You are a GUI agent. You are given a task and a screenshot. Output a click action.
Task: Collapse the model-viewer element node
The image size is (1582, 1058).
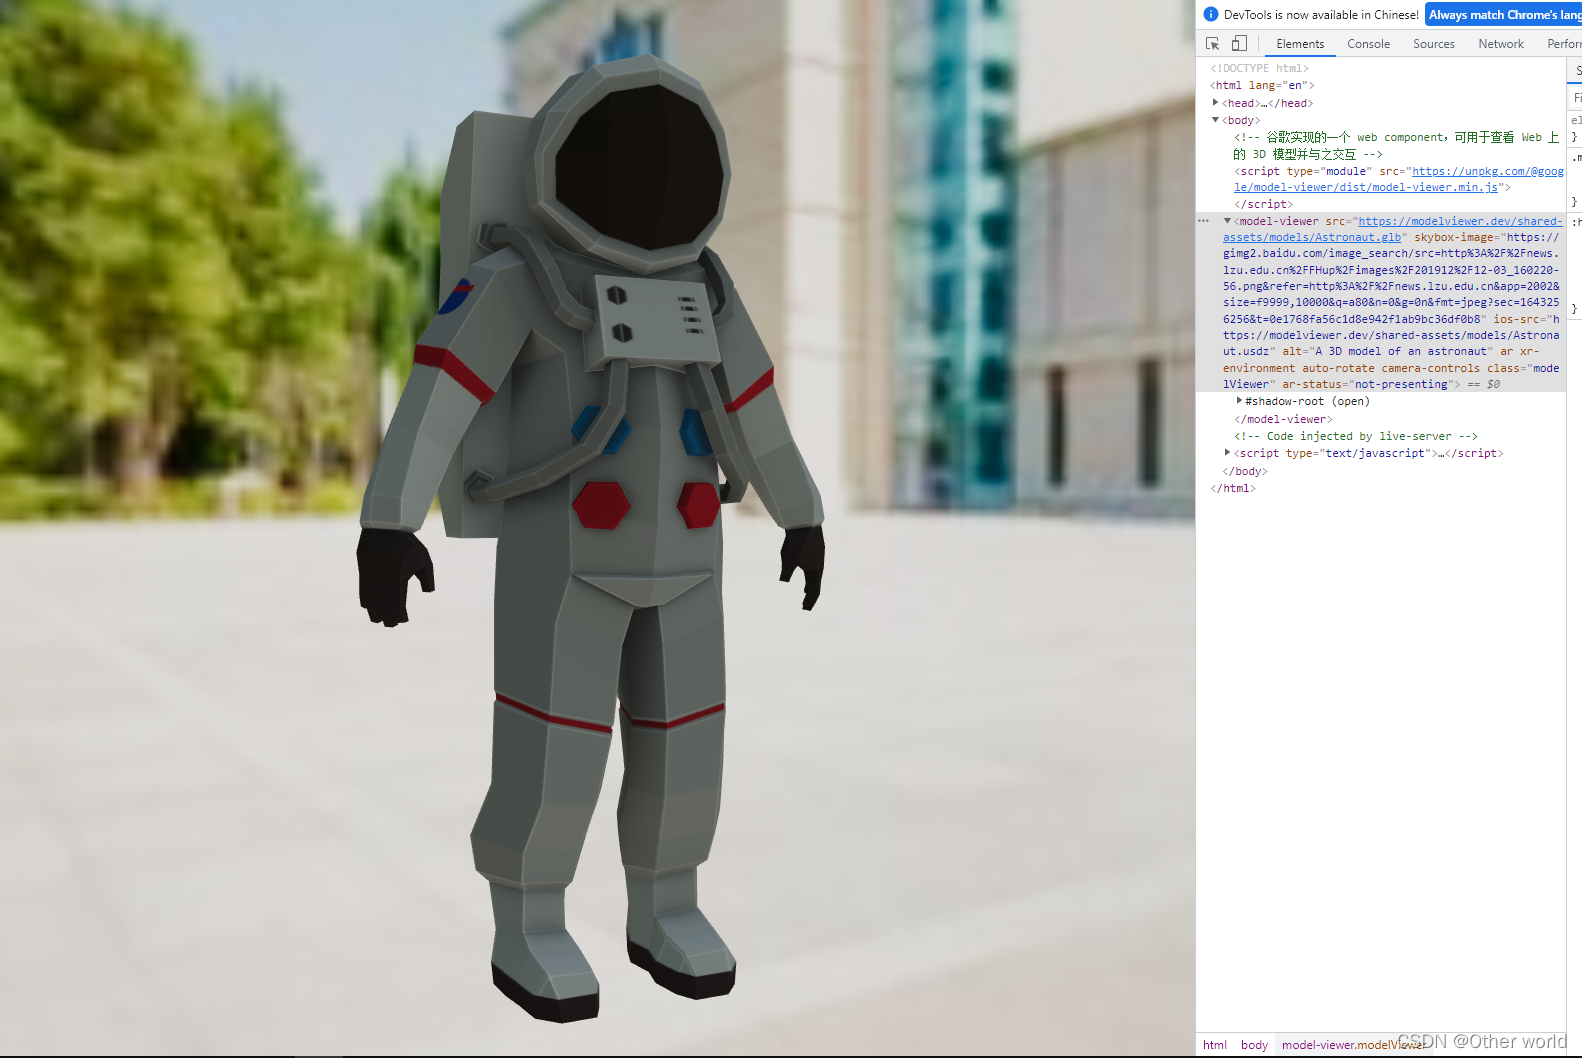click(1227, 221)
